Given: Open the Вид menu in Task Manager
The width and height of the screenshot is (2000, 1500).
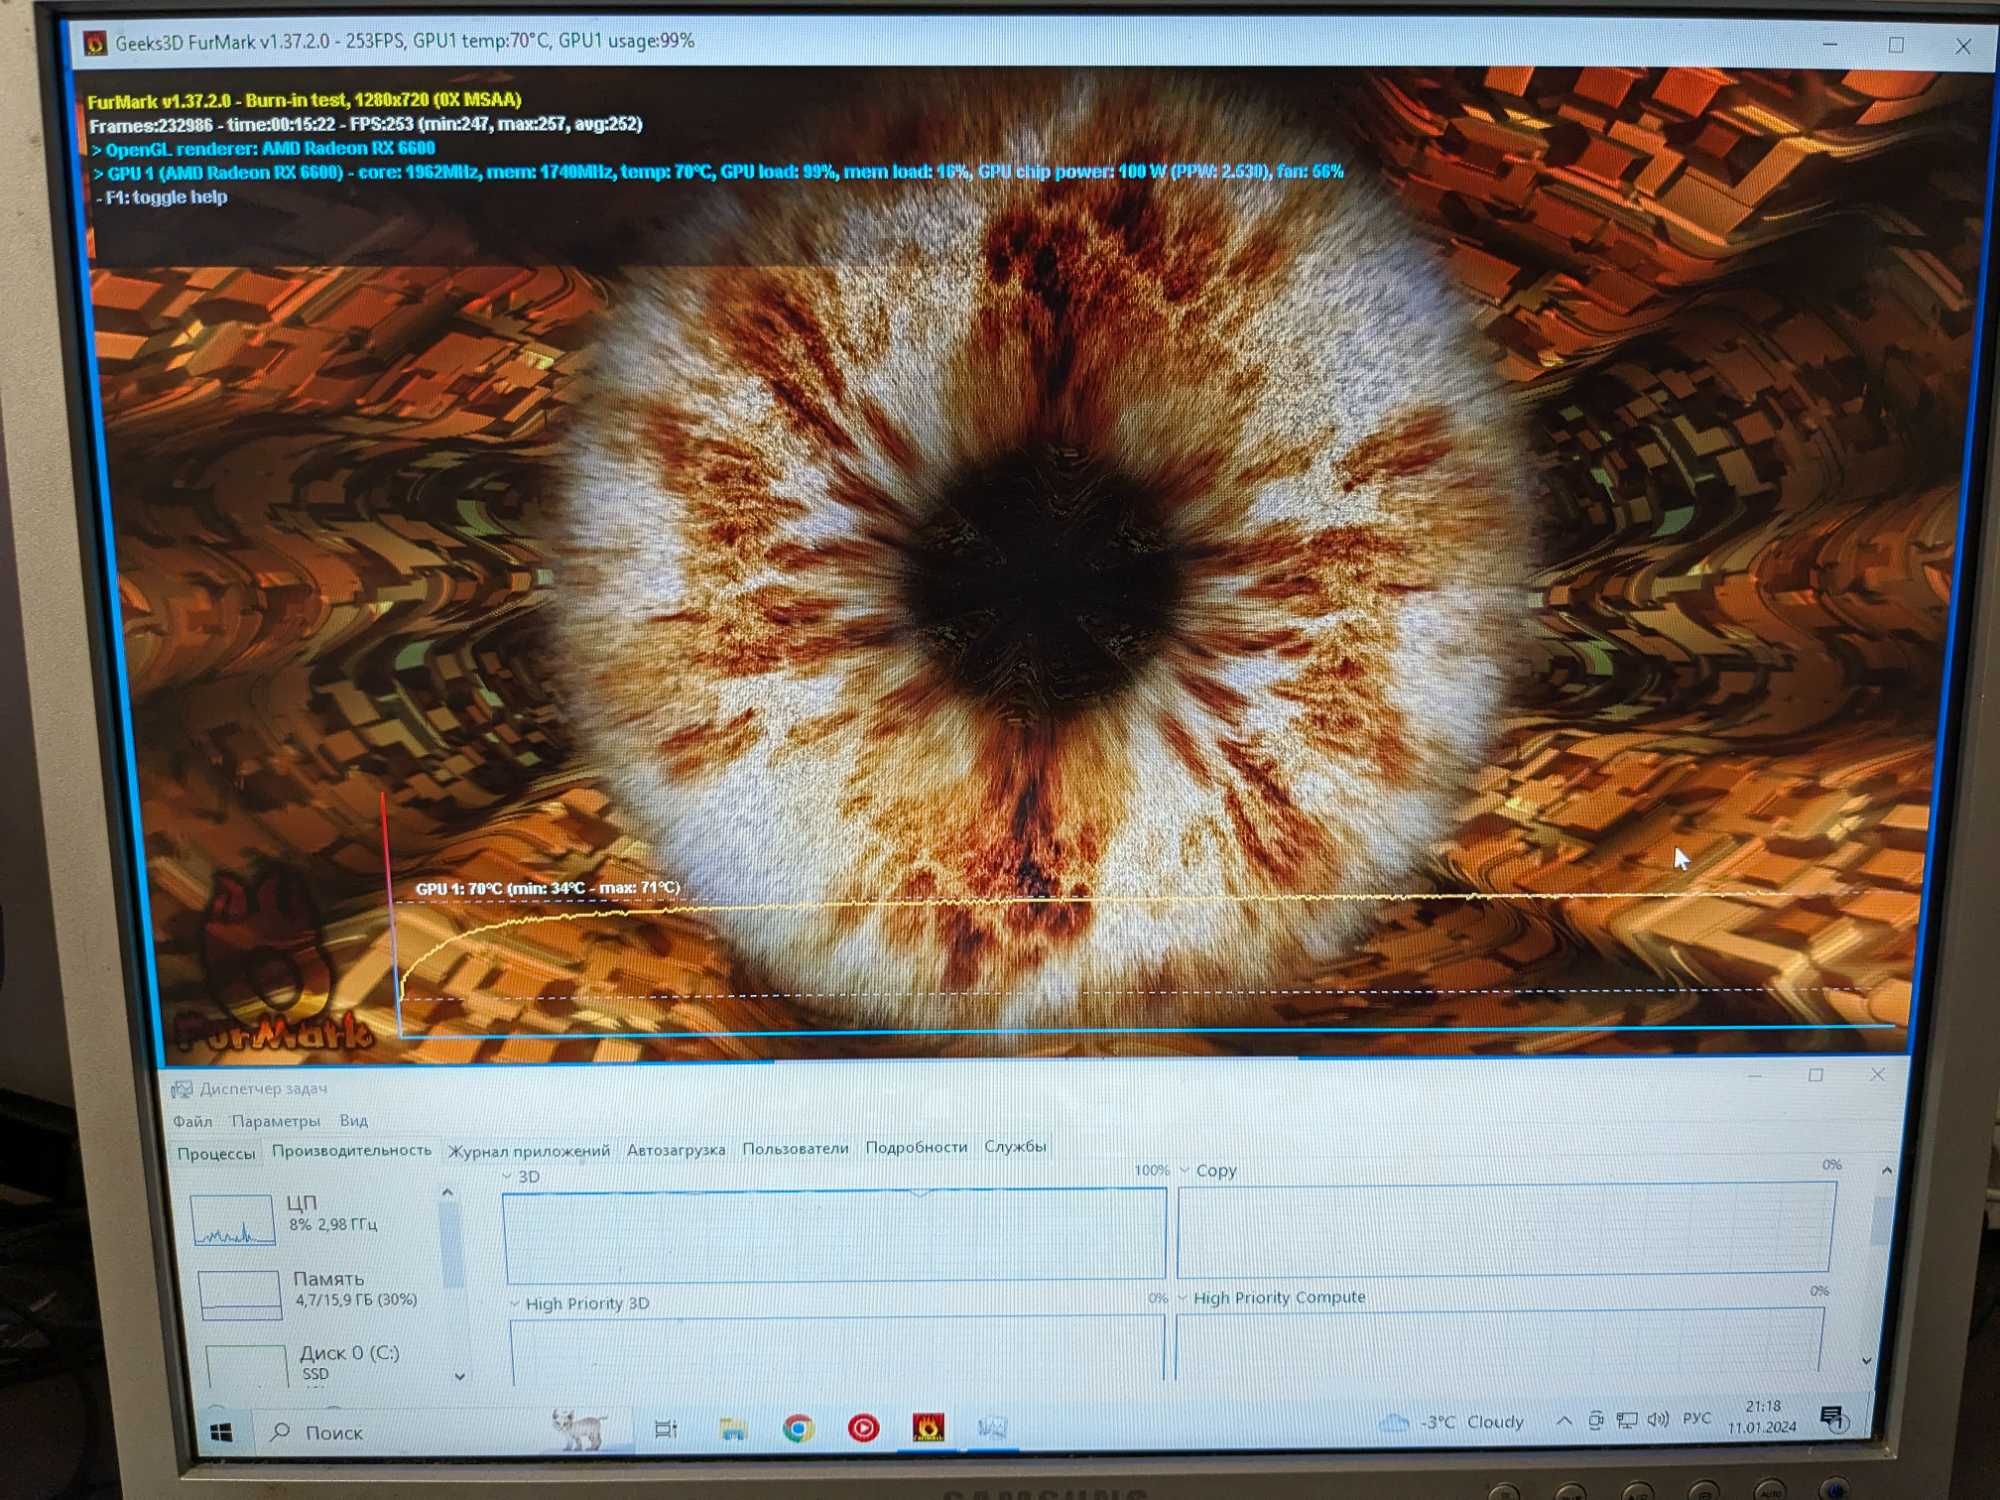Looking at the screenshot, I should (353, 1121).
